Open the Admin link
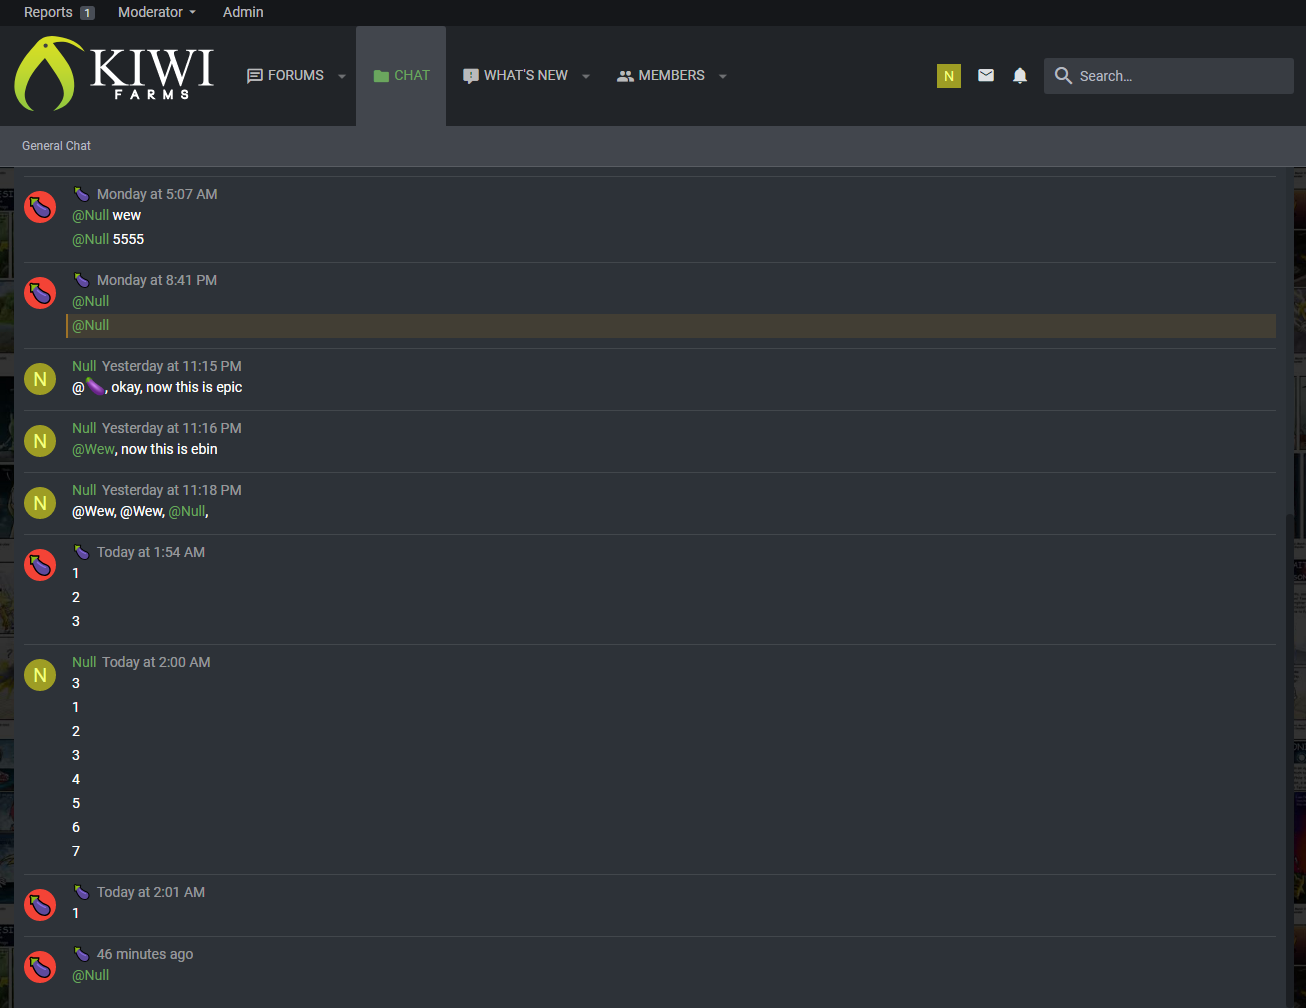Screen dimensions: 1306x1008 pos(243,12)
